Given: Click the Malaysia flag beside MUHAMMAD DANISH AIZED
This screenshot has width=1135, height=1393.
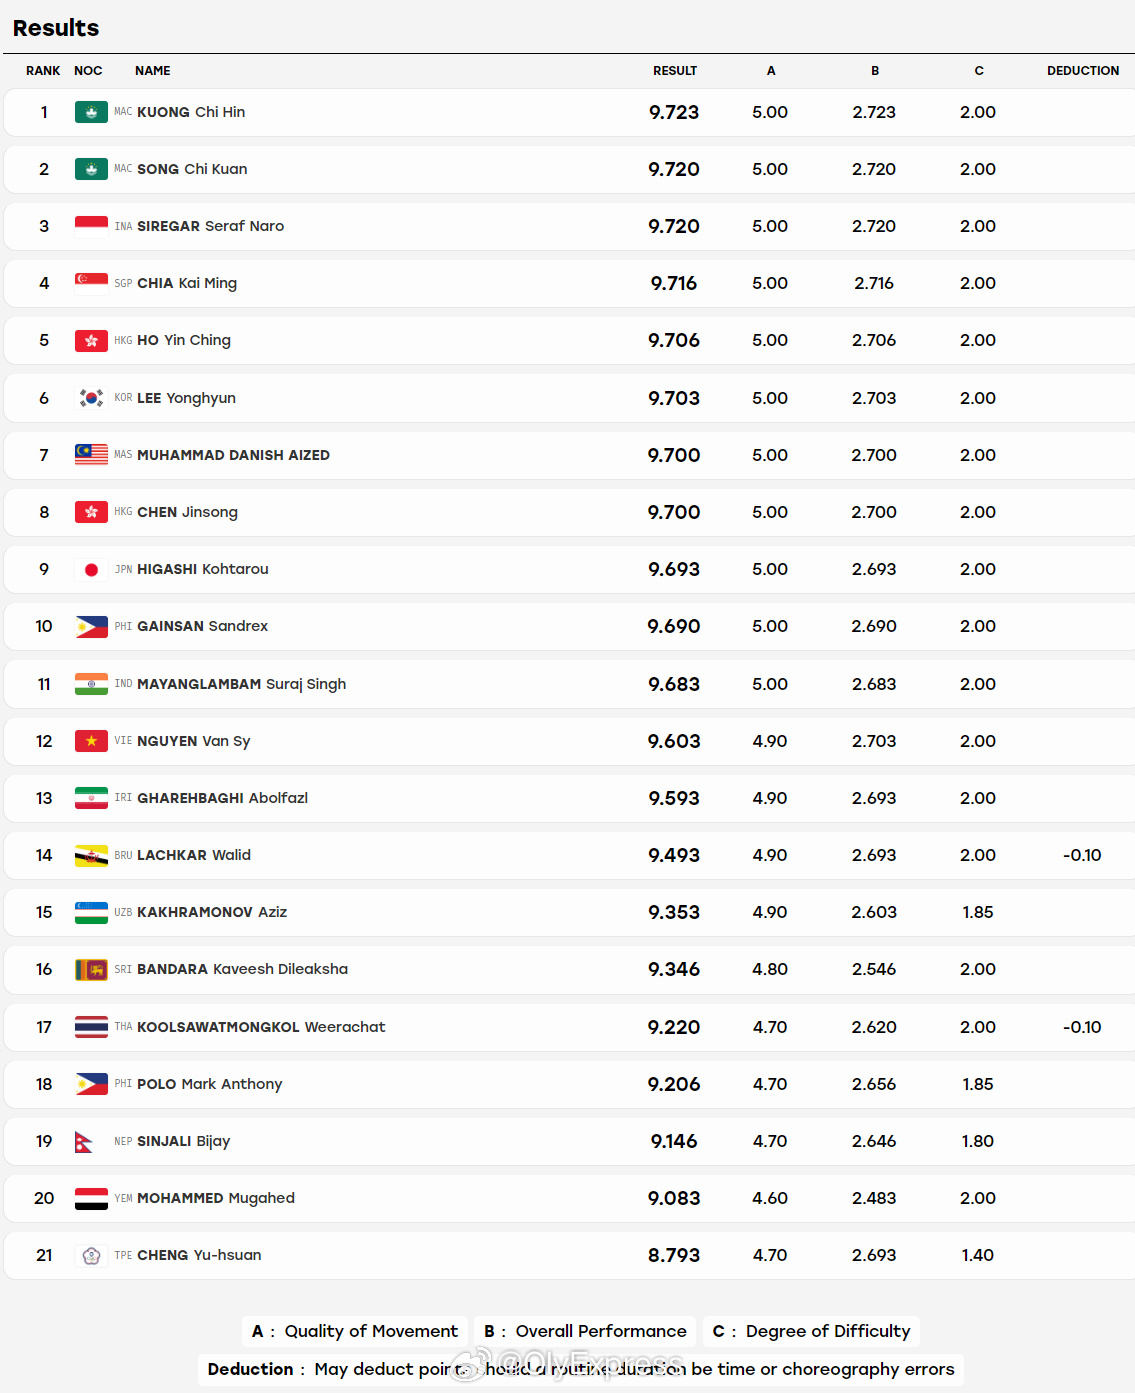Looking at the screenshot, I should (91, 455).
